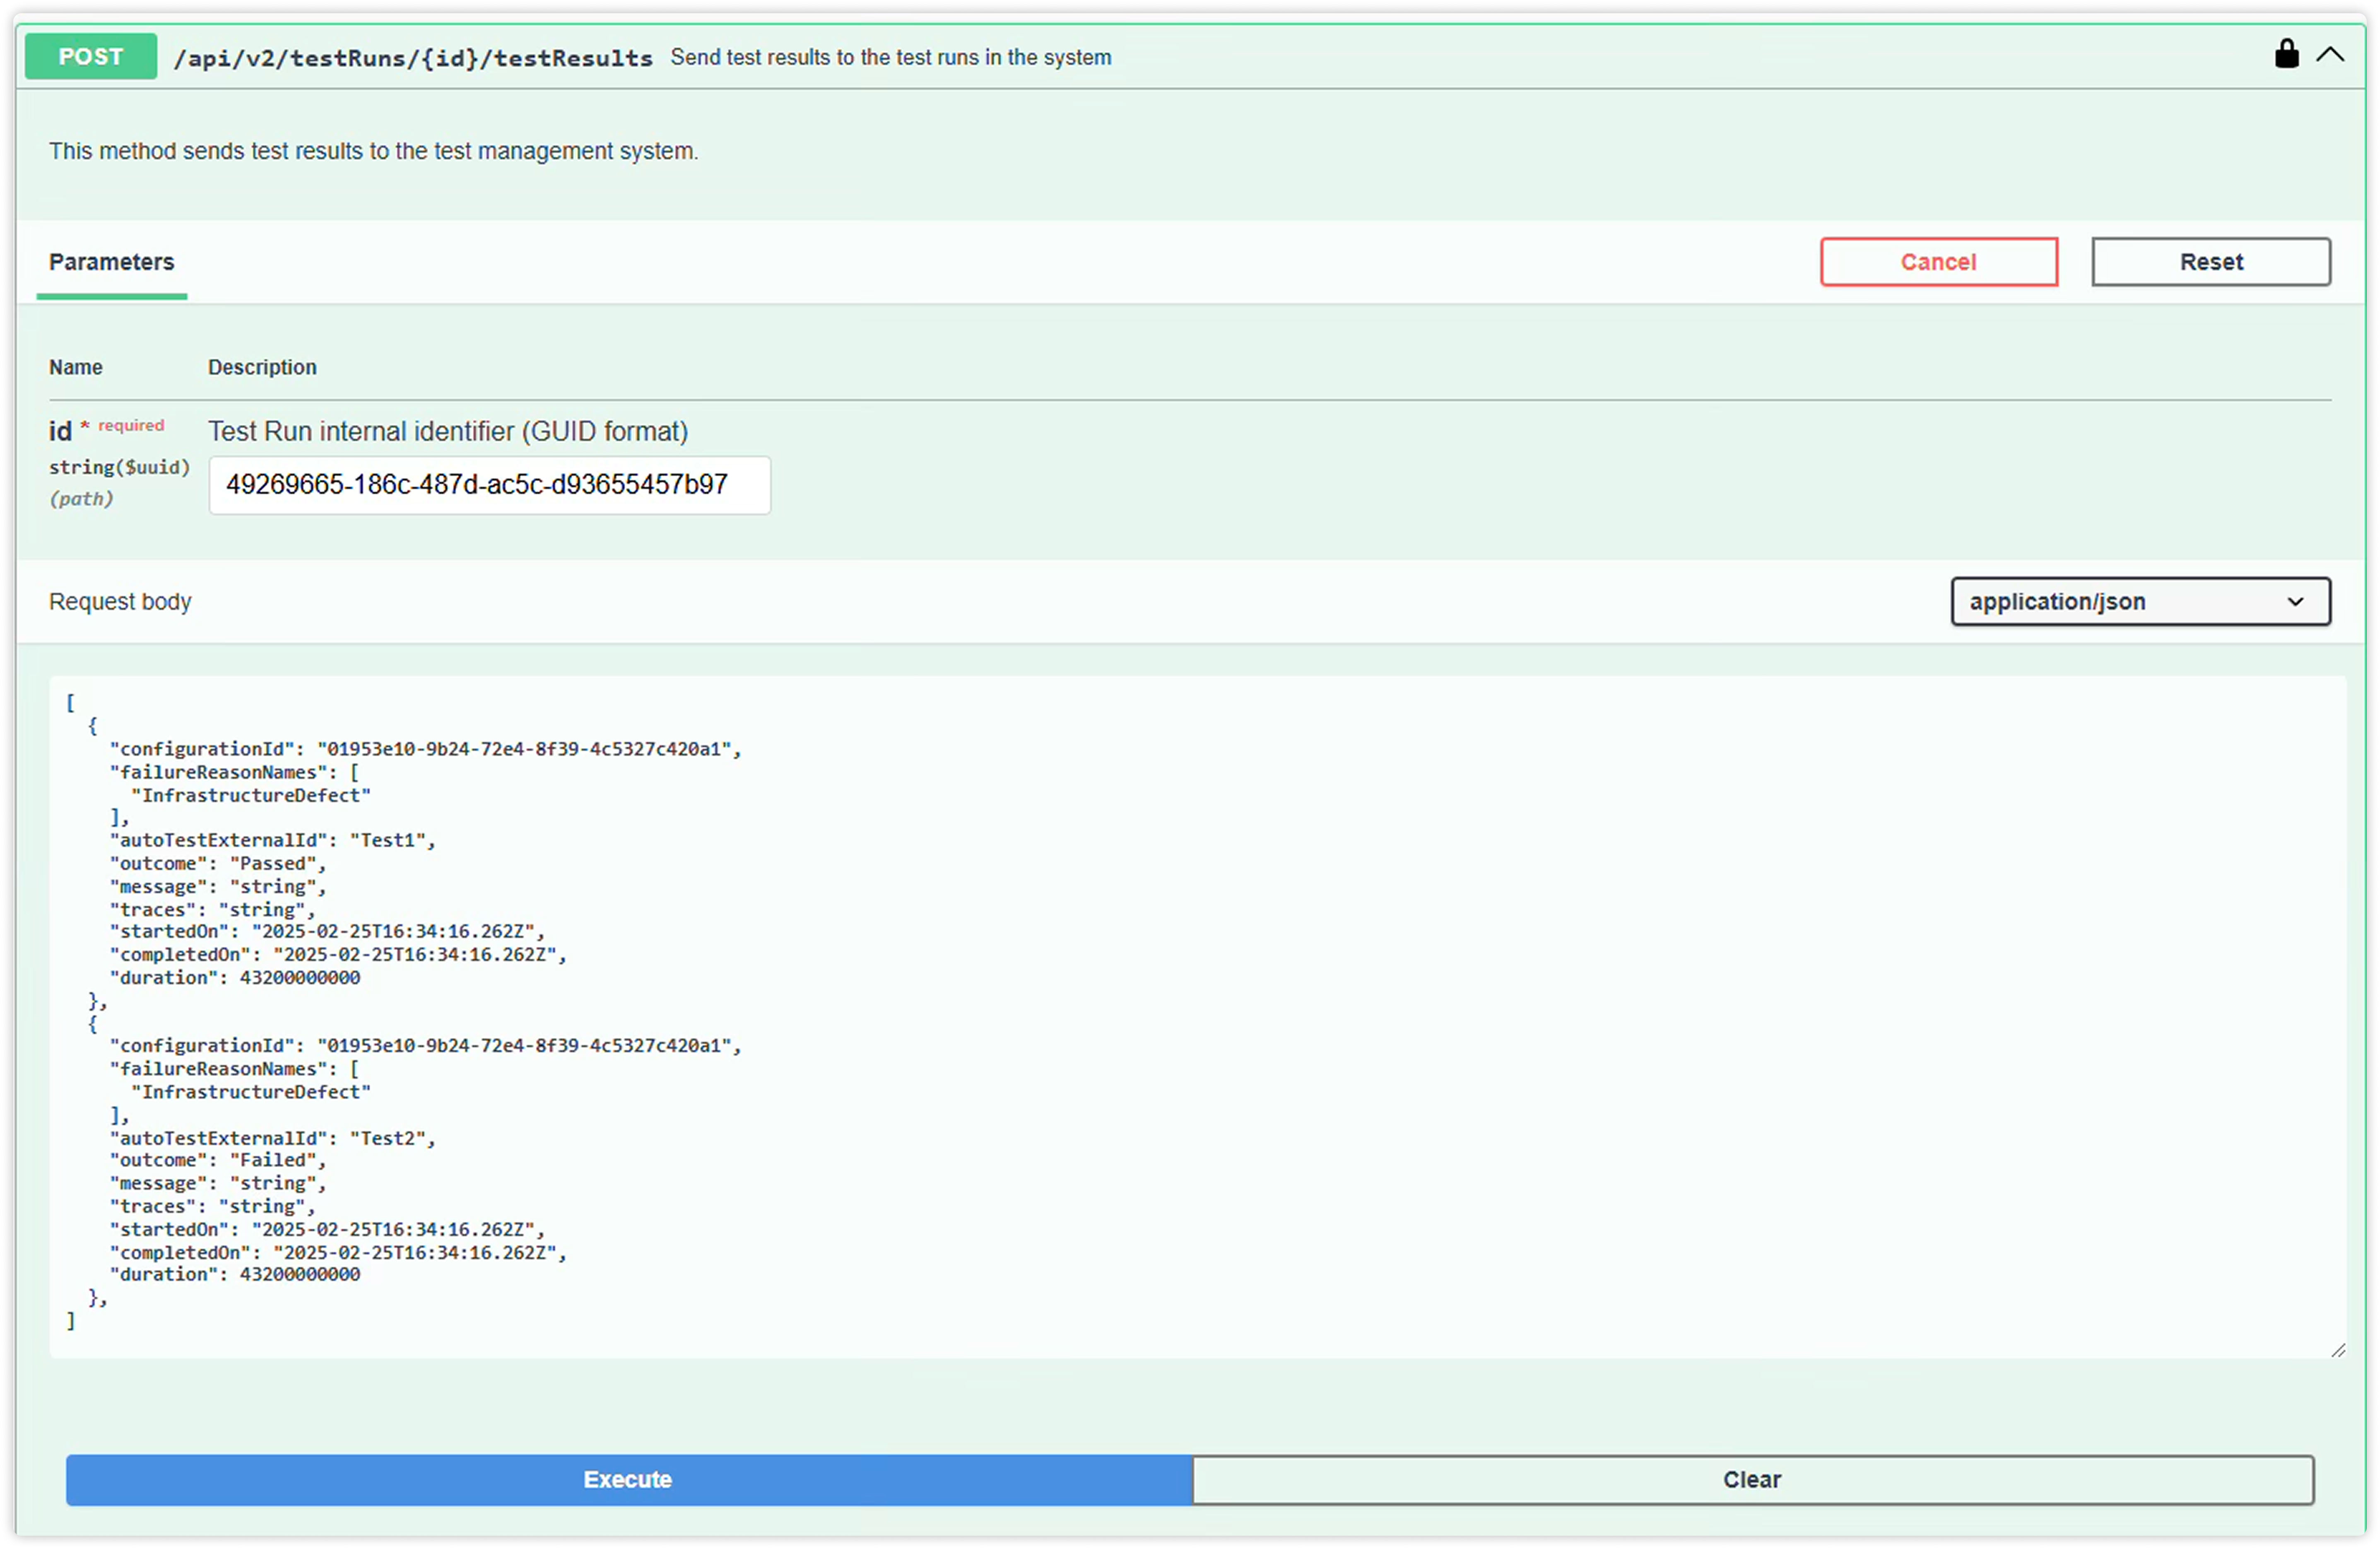Click the "Passed" outcome value
Screen dimensions: 2380x1549
(273, 864)
